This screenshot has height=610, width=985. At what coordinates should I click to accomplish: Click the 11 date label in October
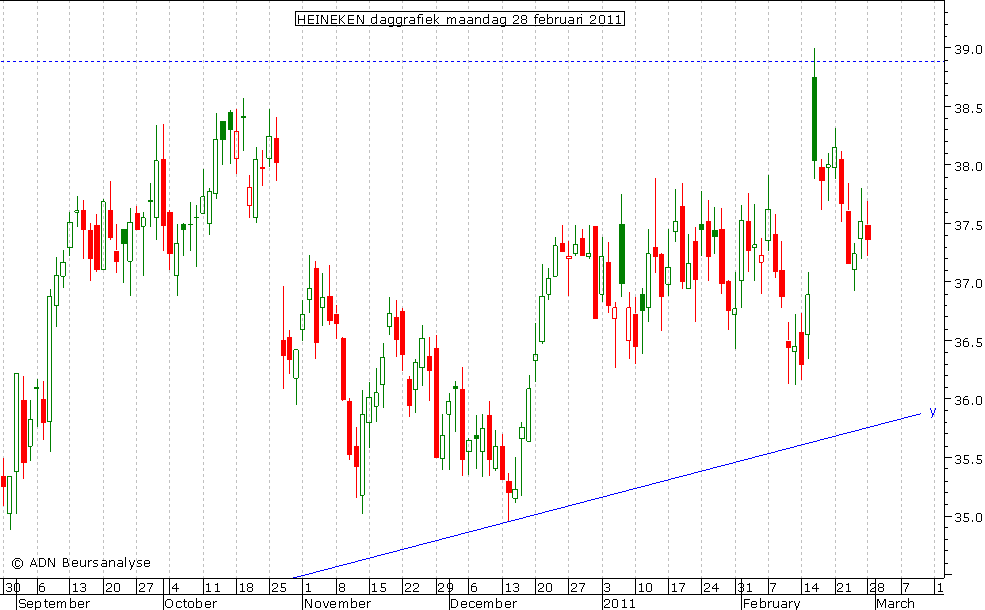click(x=212, y=587)
